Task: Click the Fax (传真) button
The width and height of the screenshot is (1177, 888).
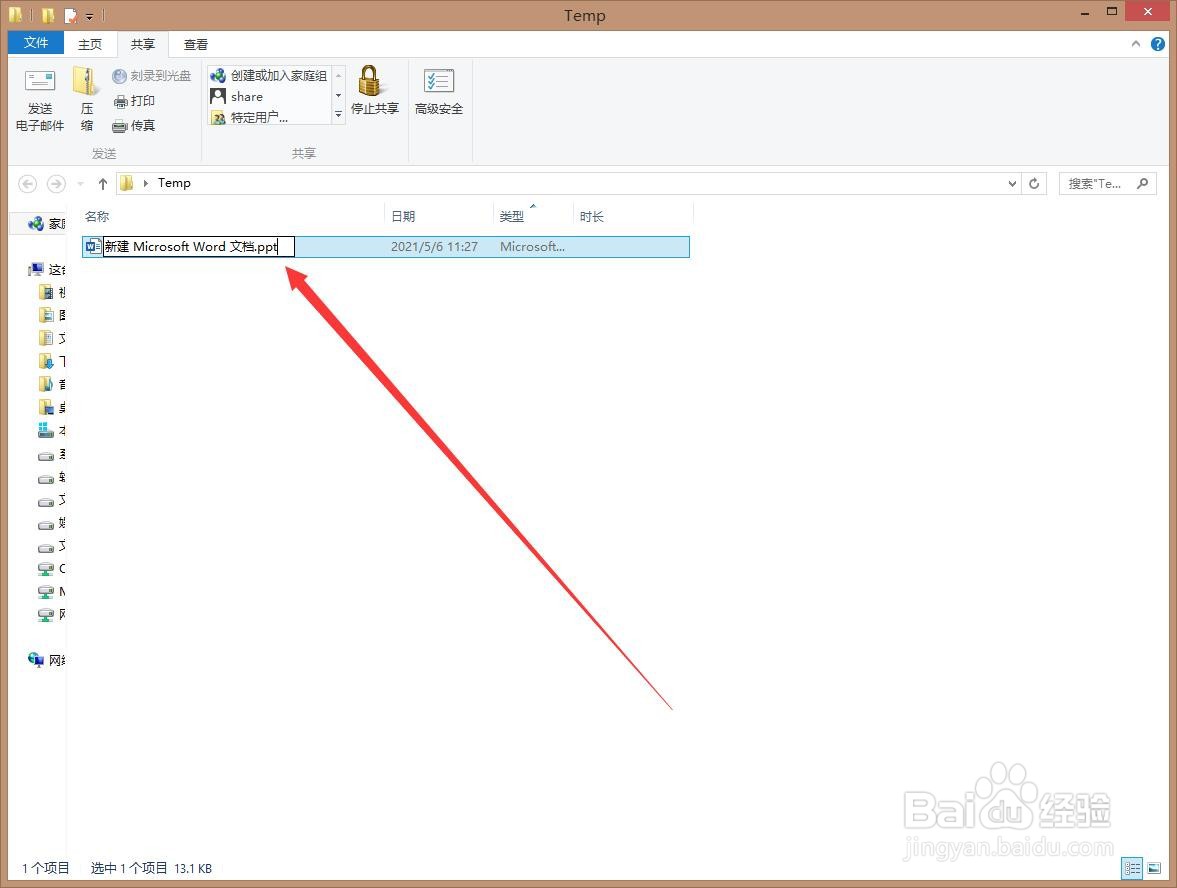Action: point(134,125)
